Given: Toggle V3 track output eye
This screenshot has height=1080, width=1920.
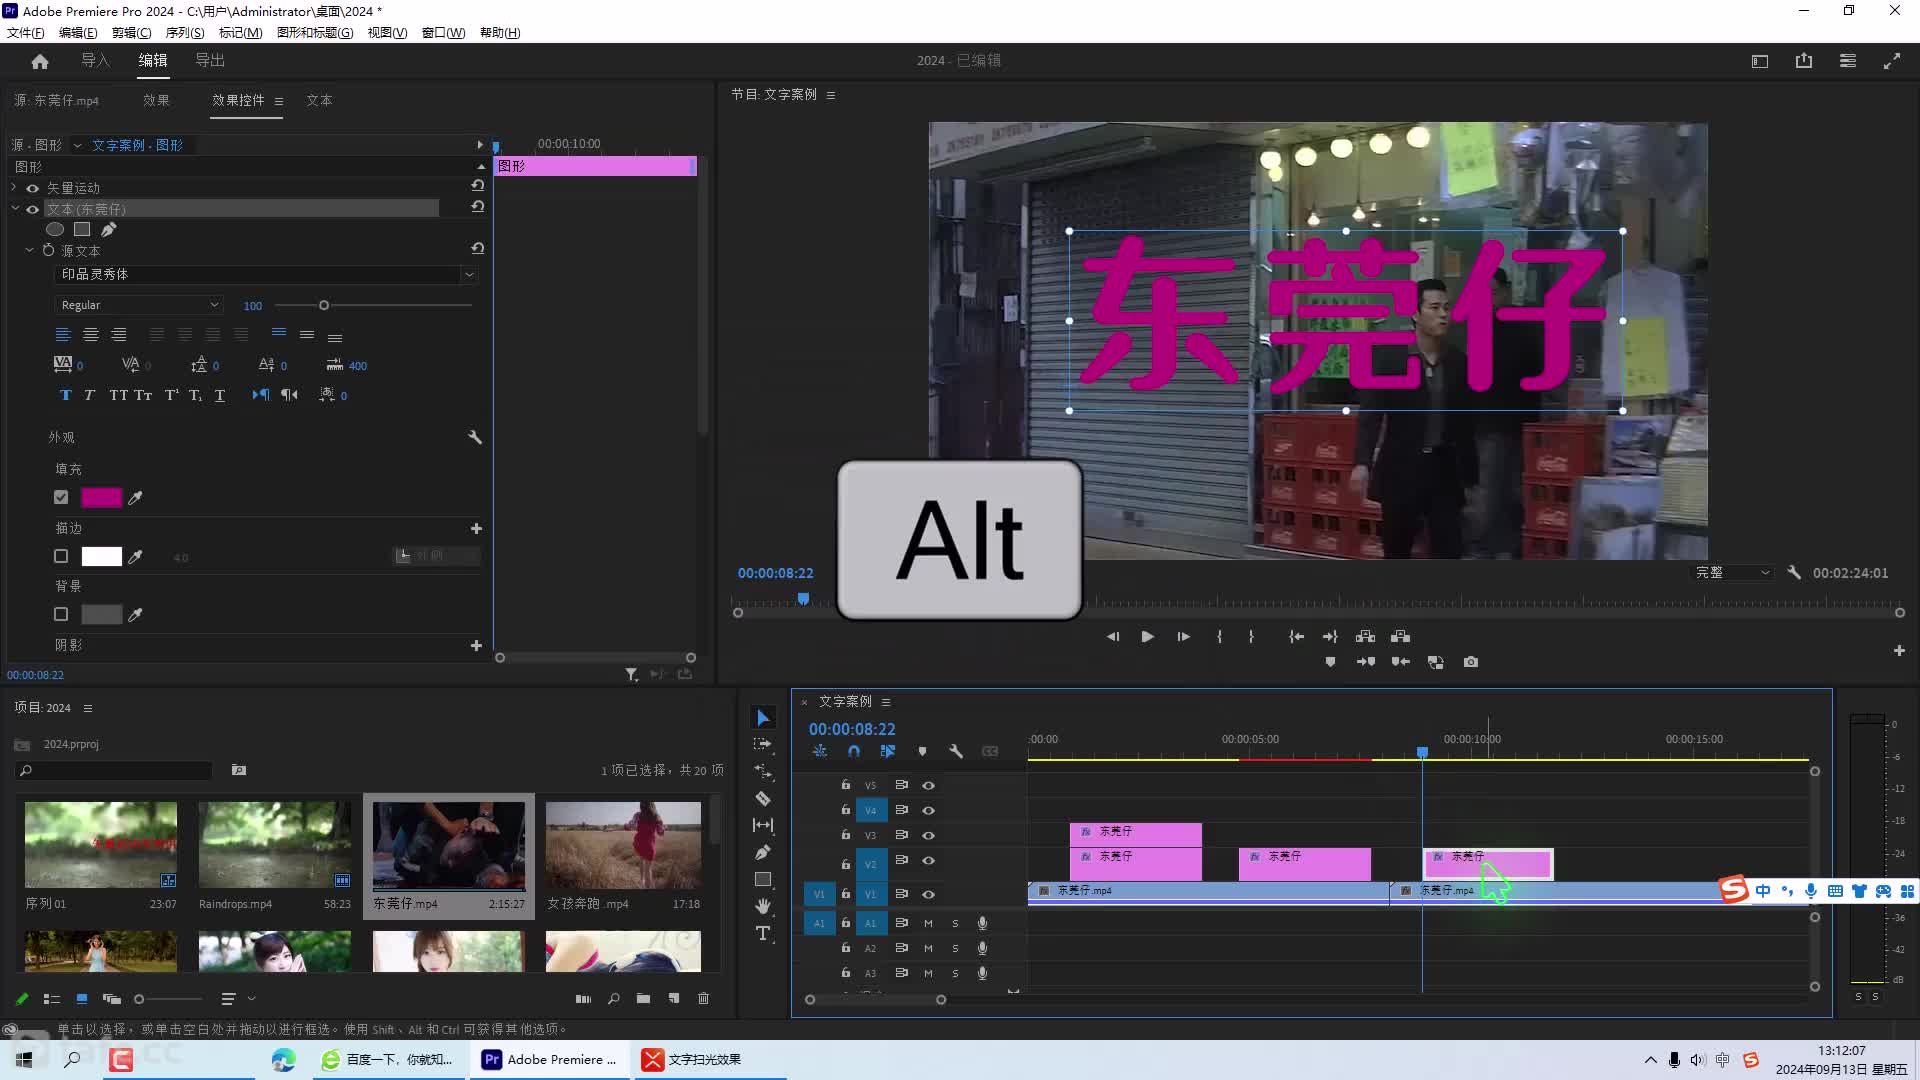Looking at the screenshot, I should [x=928, y=835].
